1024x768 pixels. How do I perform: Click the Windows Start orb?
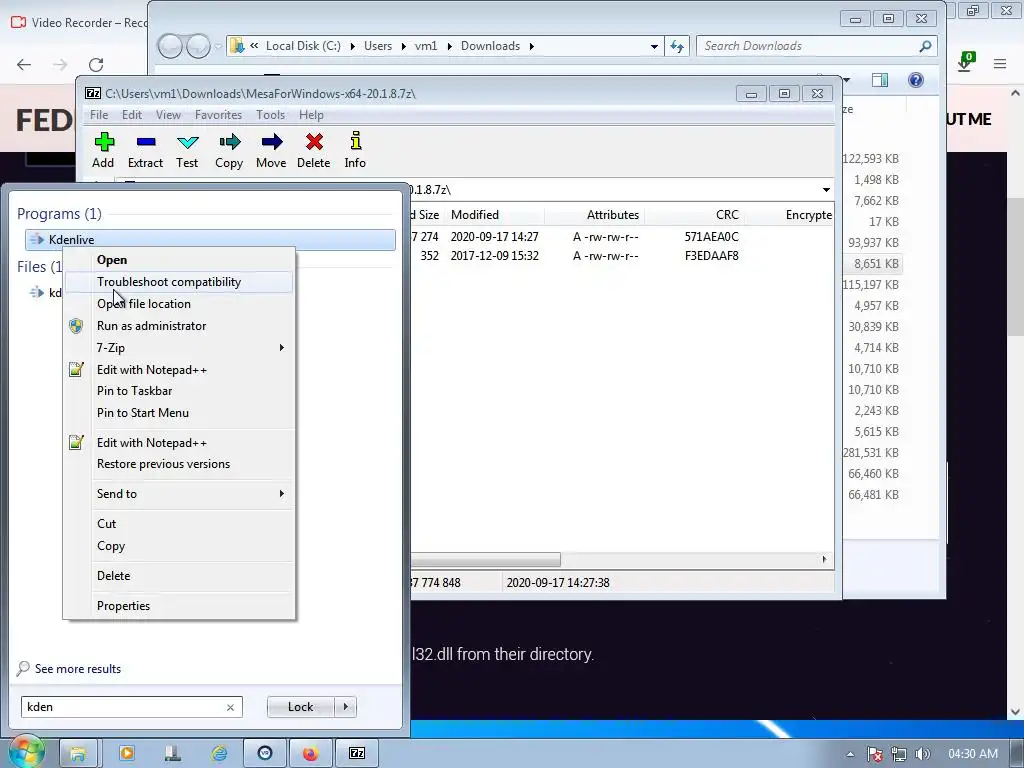(26, 752)
